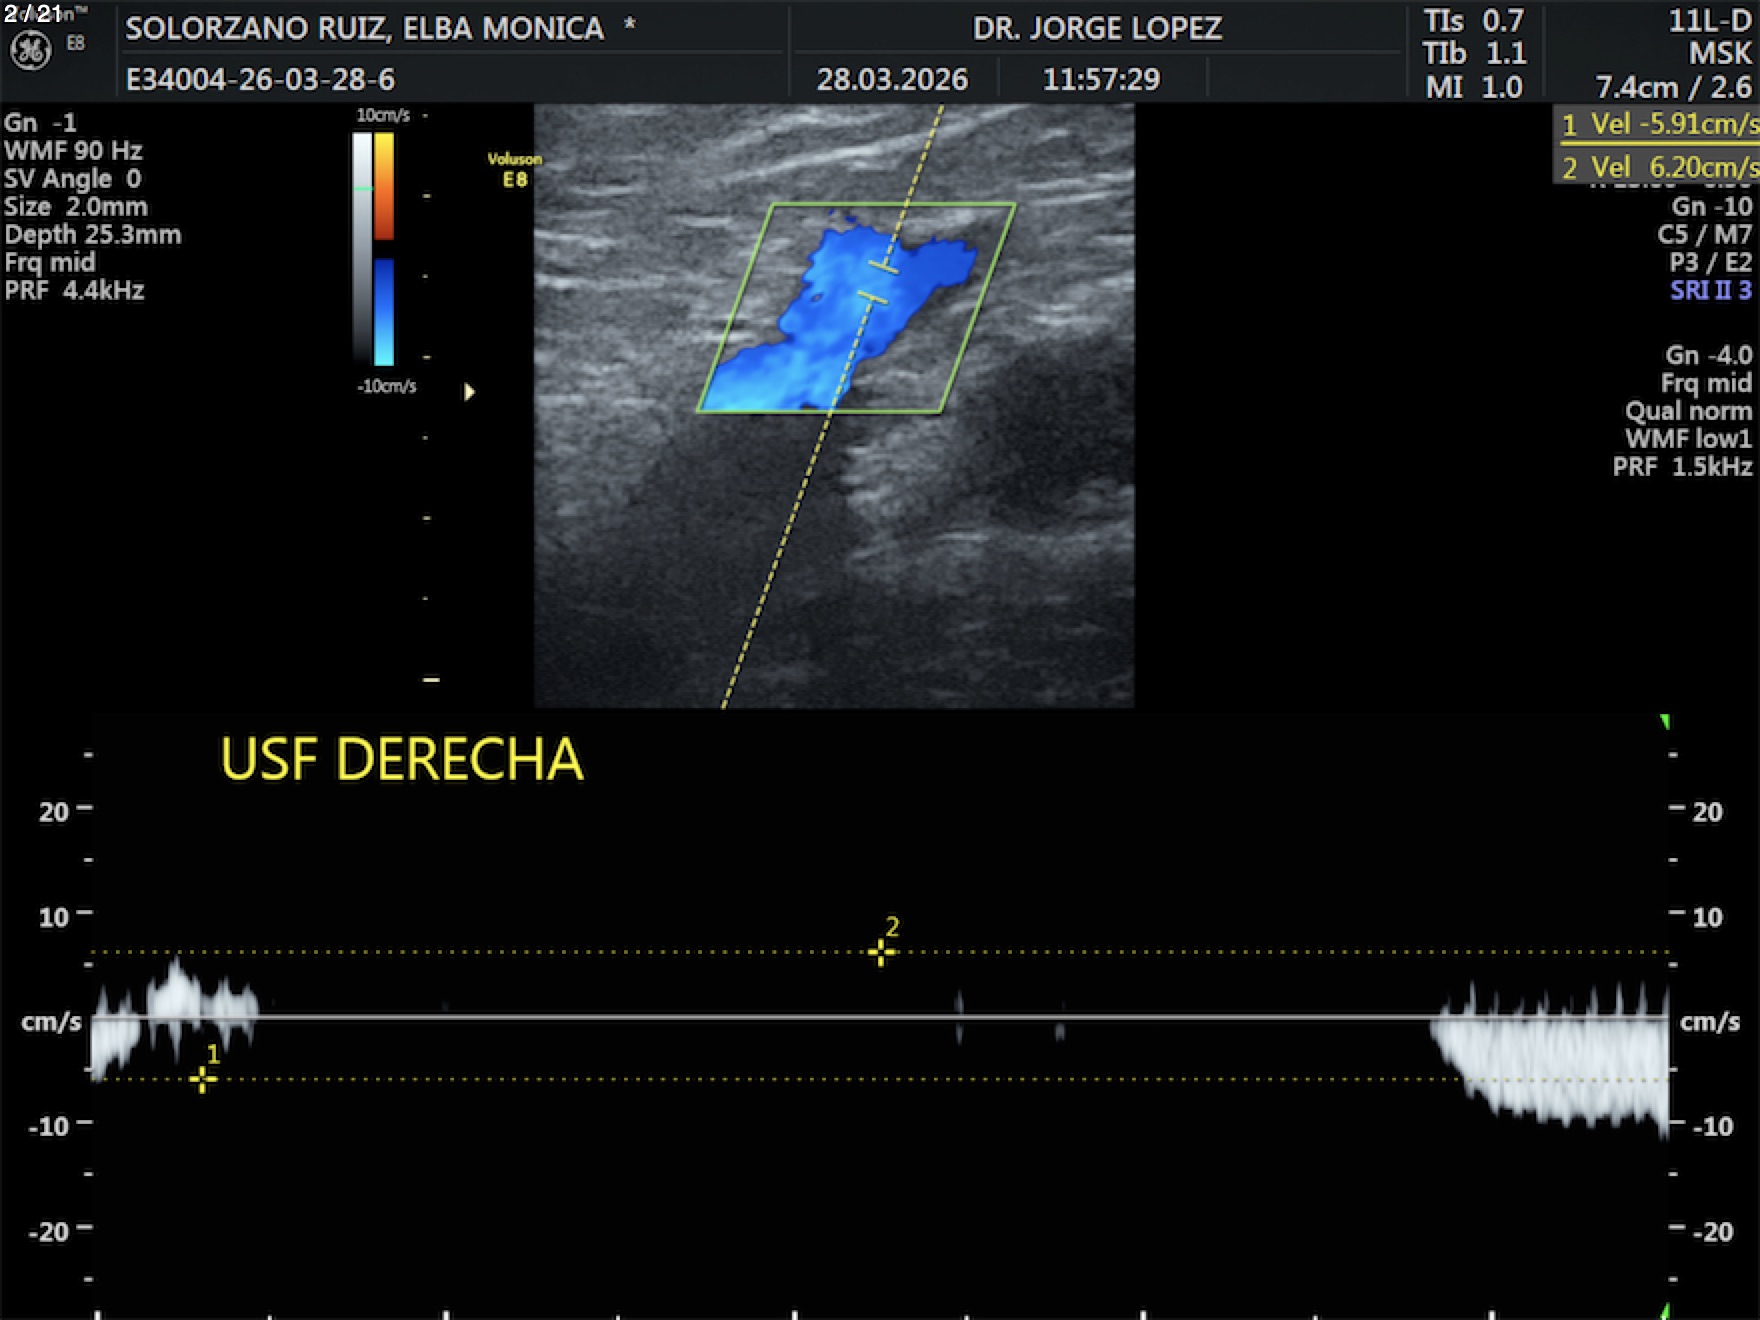
Task: Click the spectral Doppler baseline
Action: [880, 1017]
